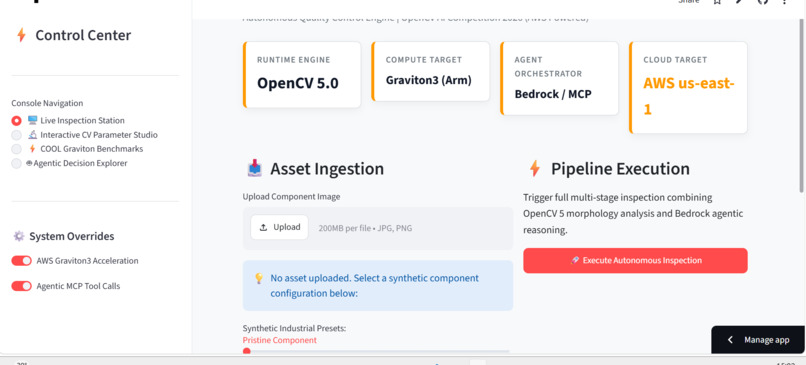806x365 pixels.
Task: Click the monitor icon for Live Inspection Station
Action: click(32, 120)
